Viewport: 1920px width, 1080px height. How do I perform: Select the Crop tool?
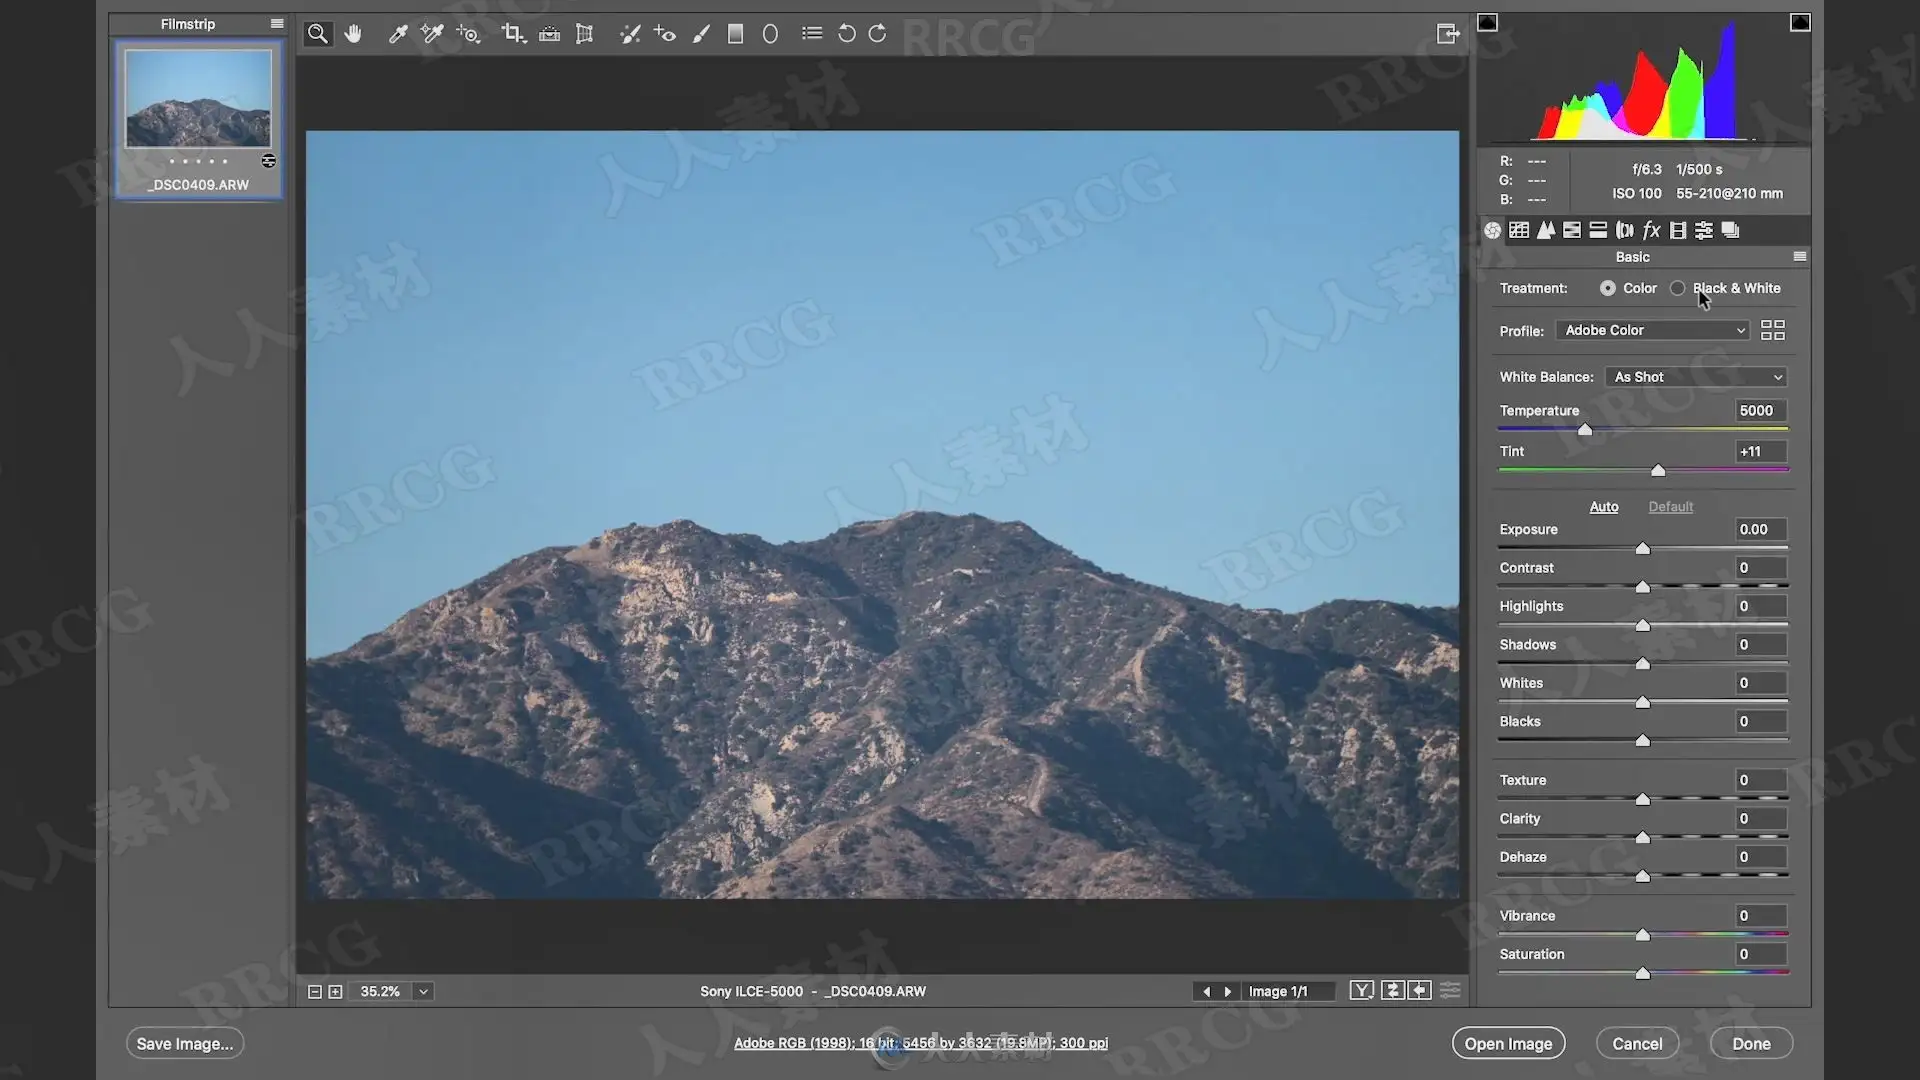[513, 34]
